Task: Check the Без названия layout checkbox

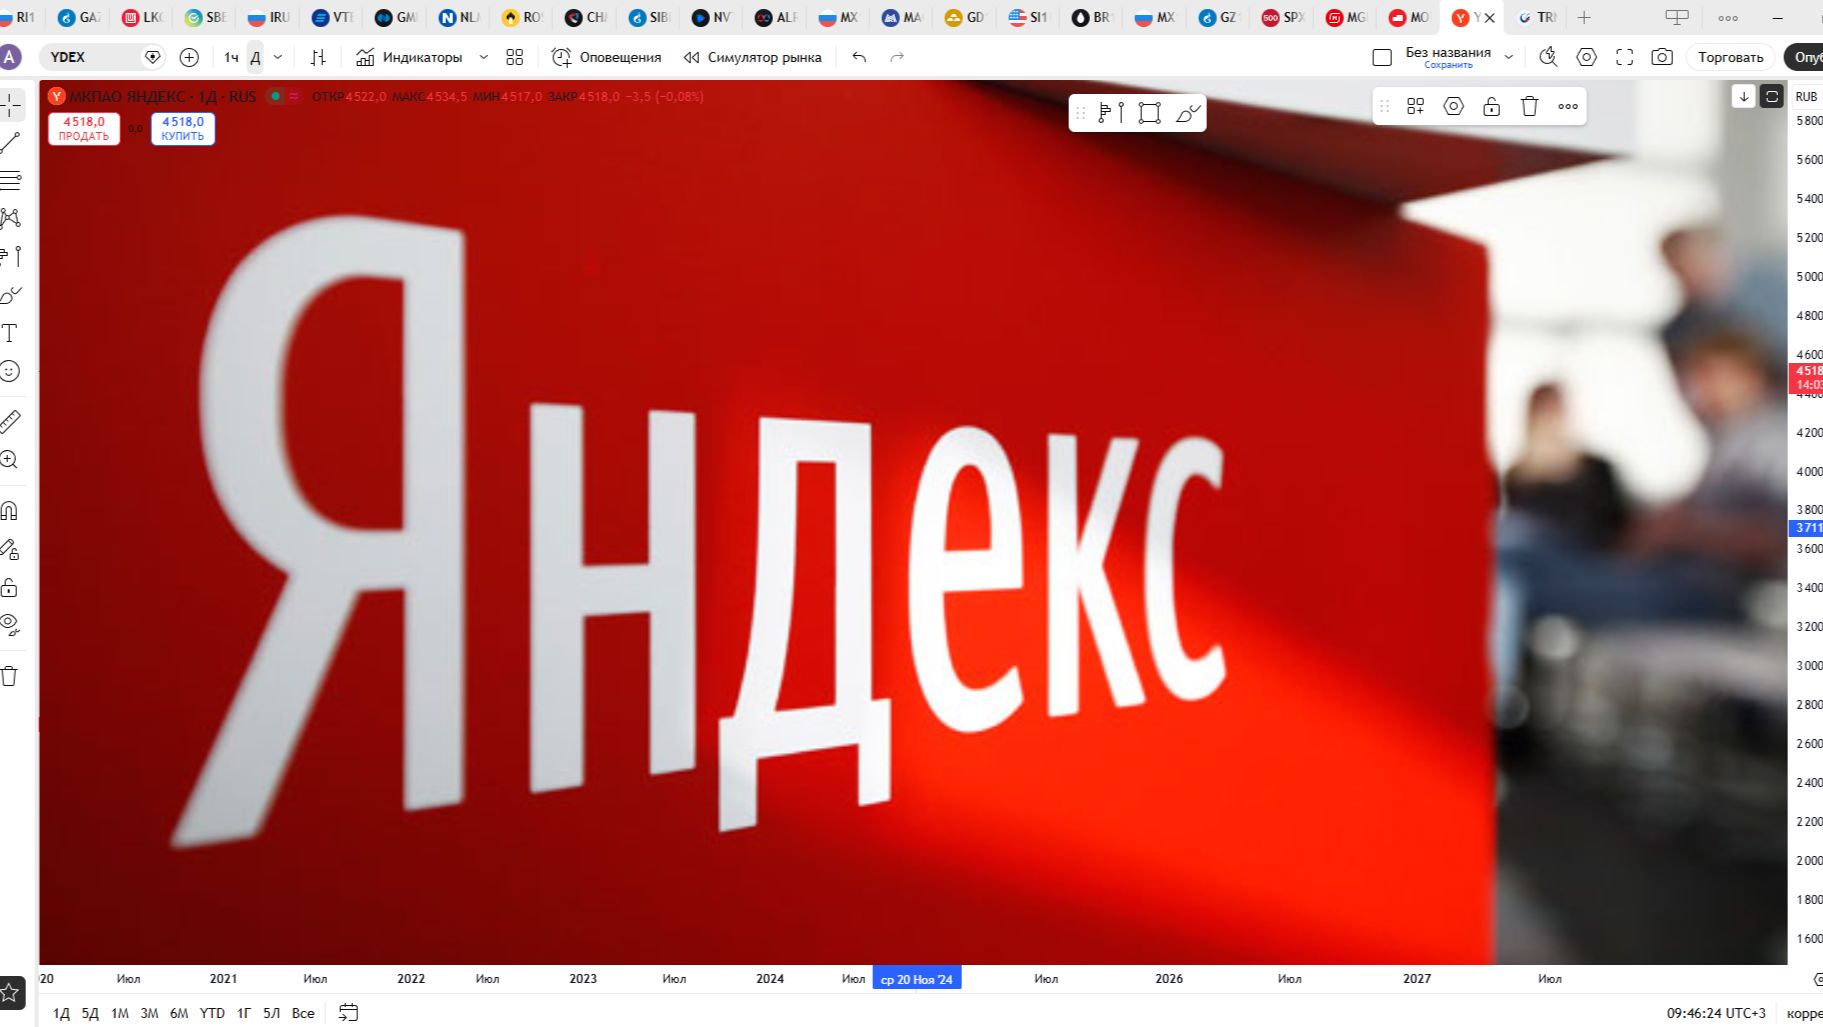Action: tap(1381, 57)
